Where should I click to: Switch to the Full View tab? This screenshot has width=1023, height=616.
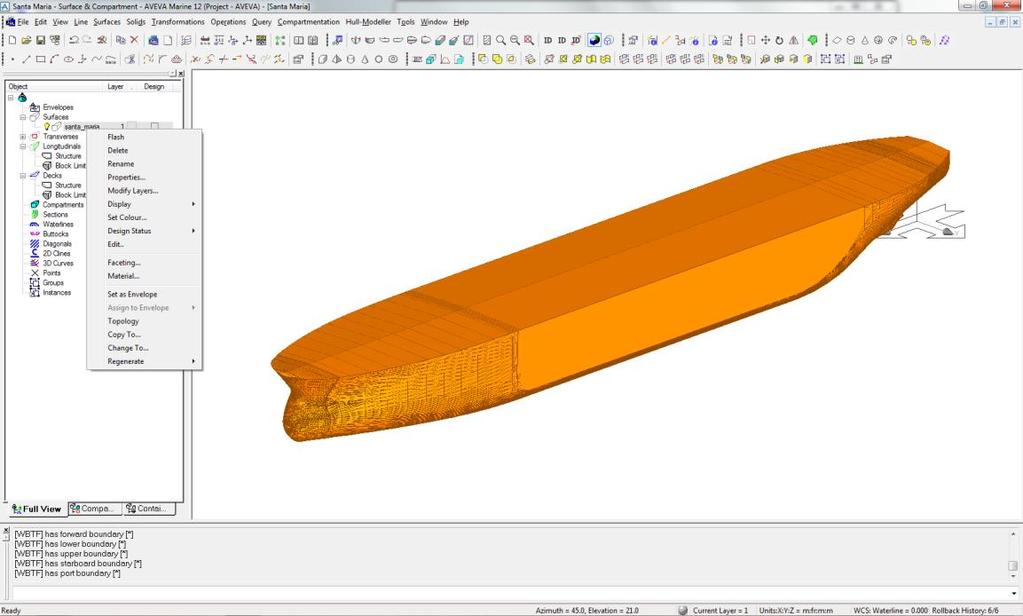pos(37,509)
